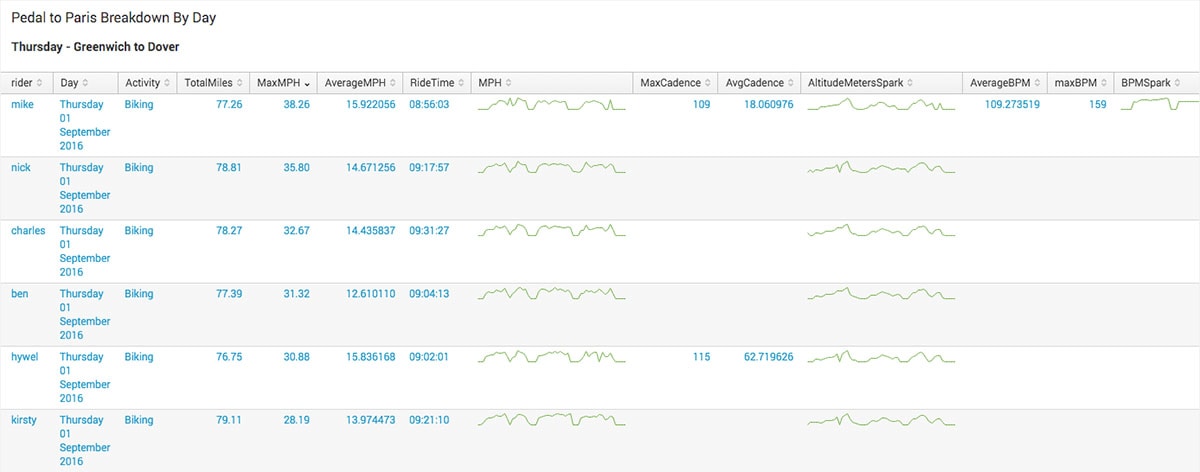Sort table by rider column header
Image resolution: width=1200 pixels, height=472 pixels.
26,82
